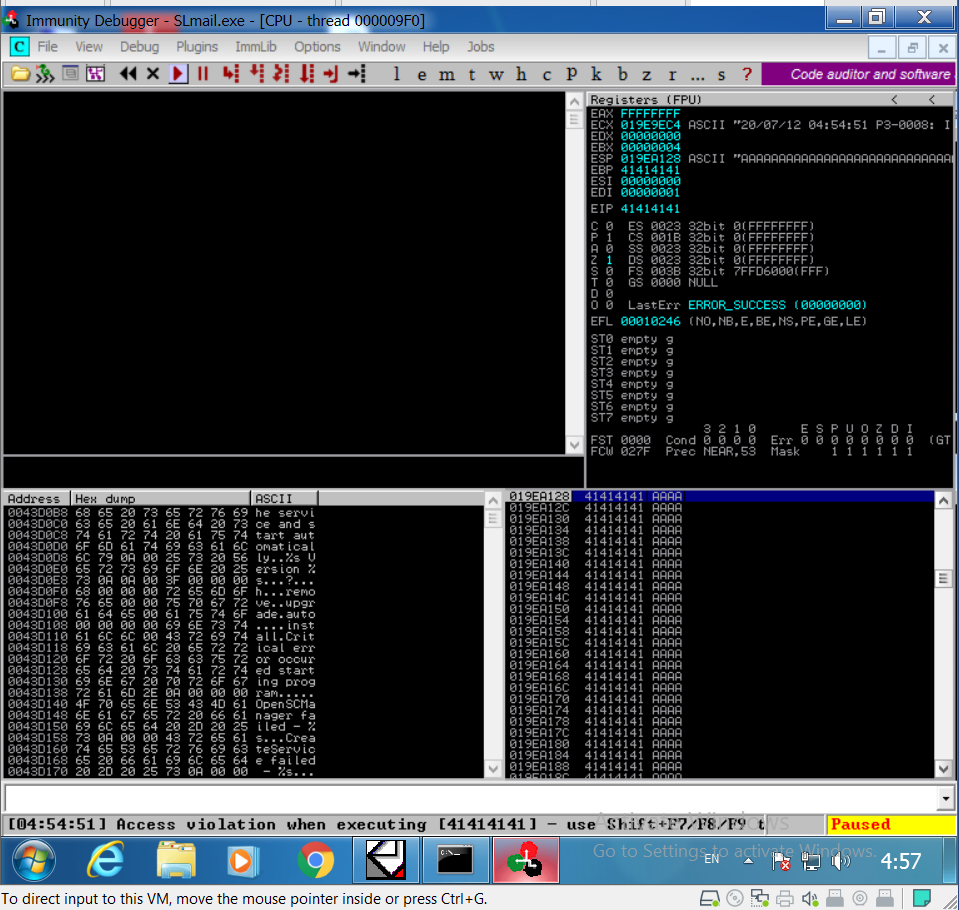Image resolution: width=959 pixels, height=910 pixels.
Task: Show source via 's' button
Action: point(722,75)
